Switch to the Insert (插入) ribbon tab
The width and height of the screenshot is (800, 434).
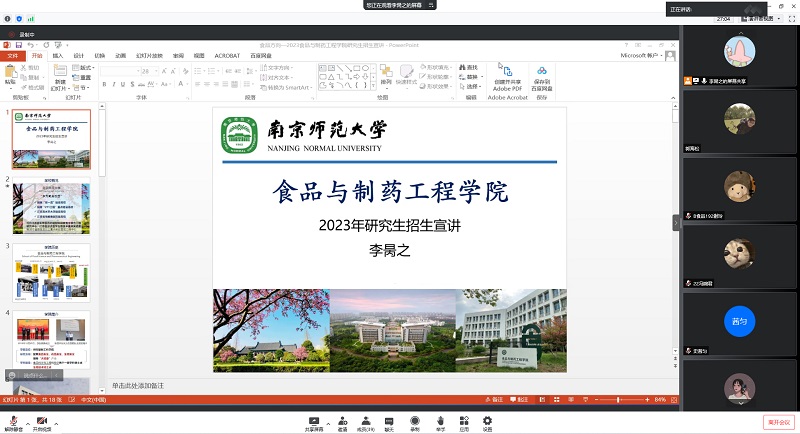[58, 56]
